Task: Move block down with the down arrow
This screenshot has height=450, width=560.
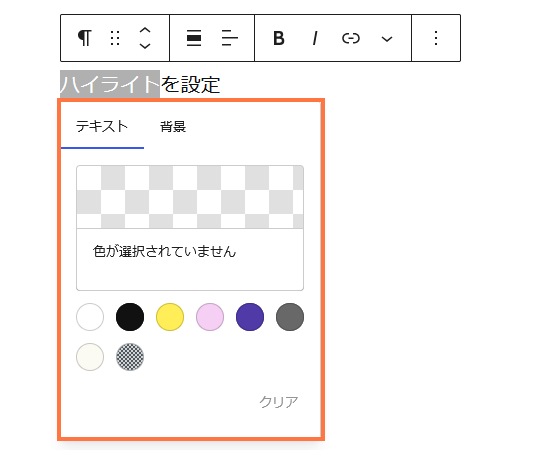Action: [x=145, y=46]
